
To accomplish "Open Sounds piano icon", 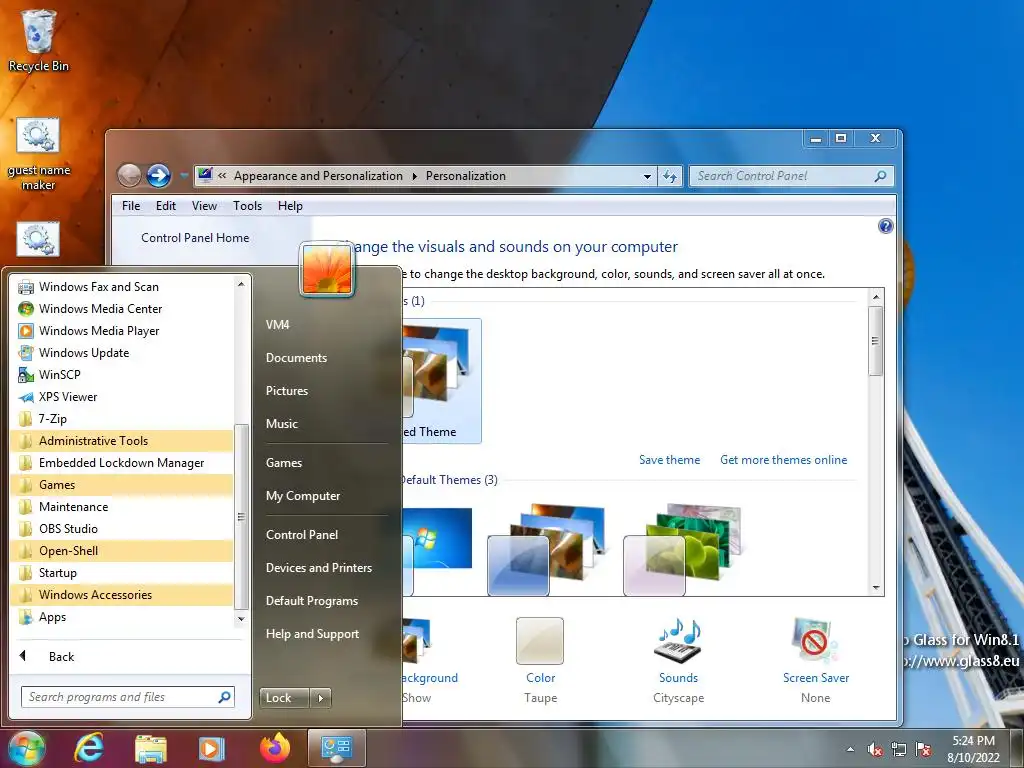I will click(x=678, y=641).
